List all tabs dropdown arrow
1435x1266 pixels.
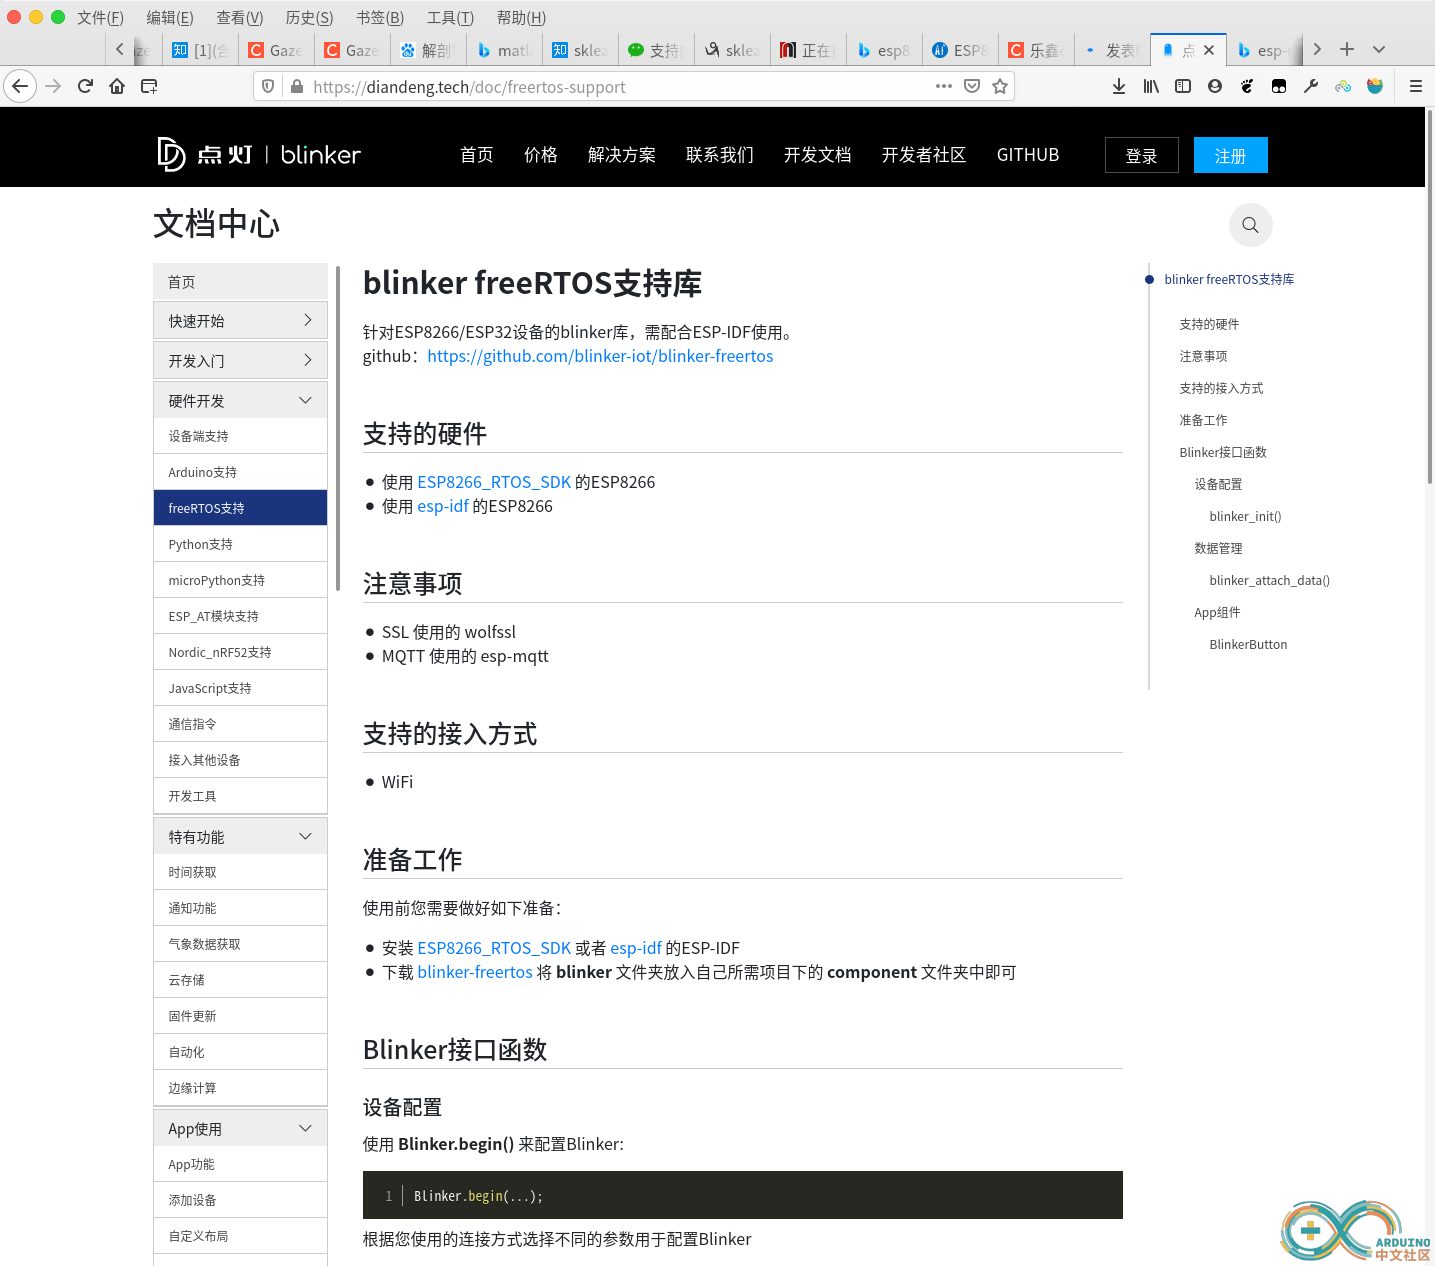coord(1379,49)
